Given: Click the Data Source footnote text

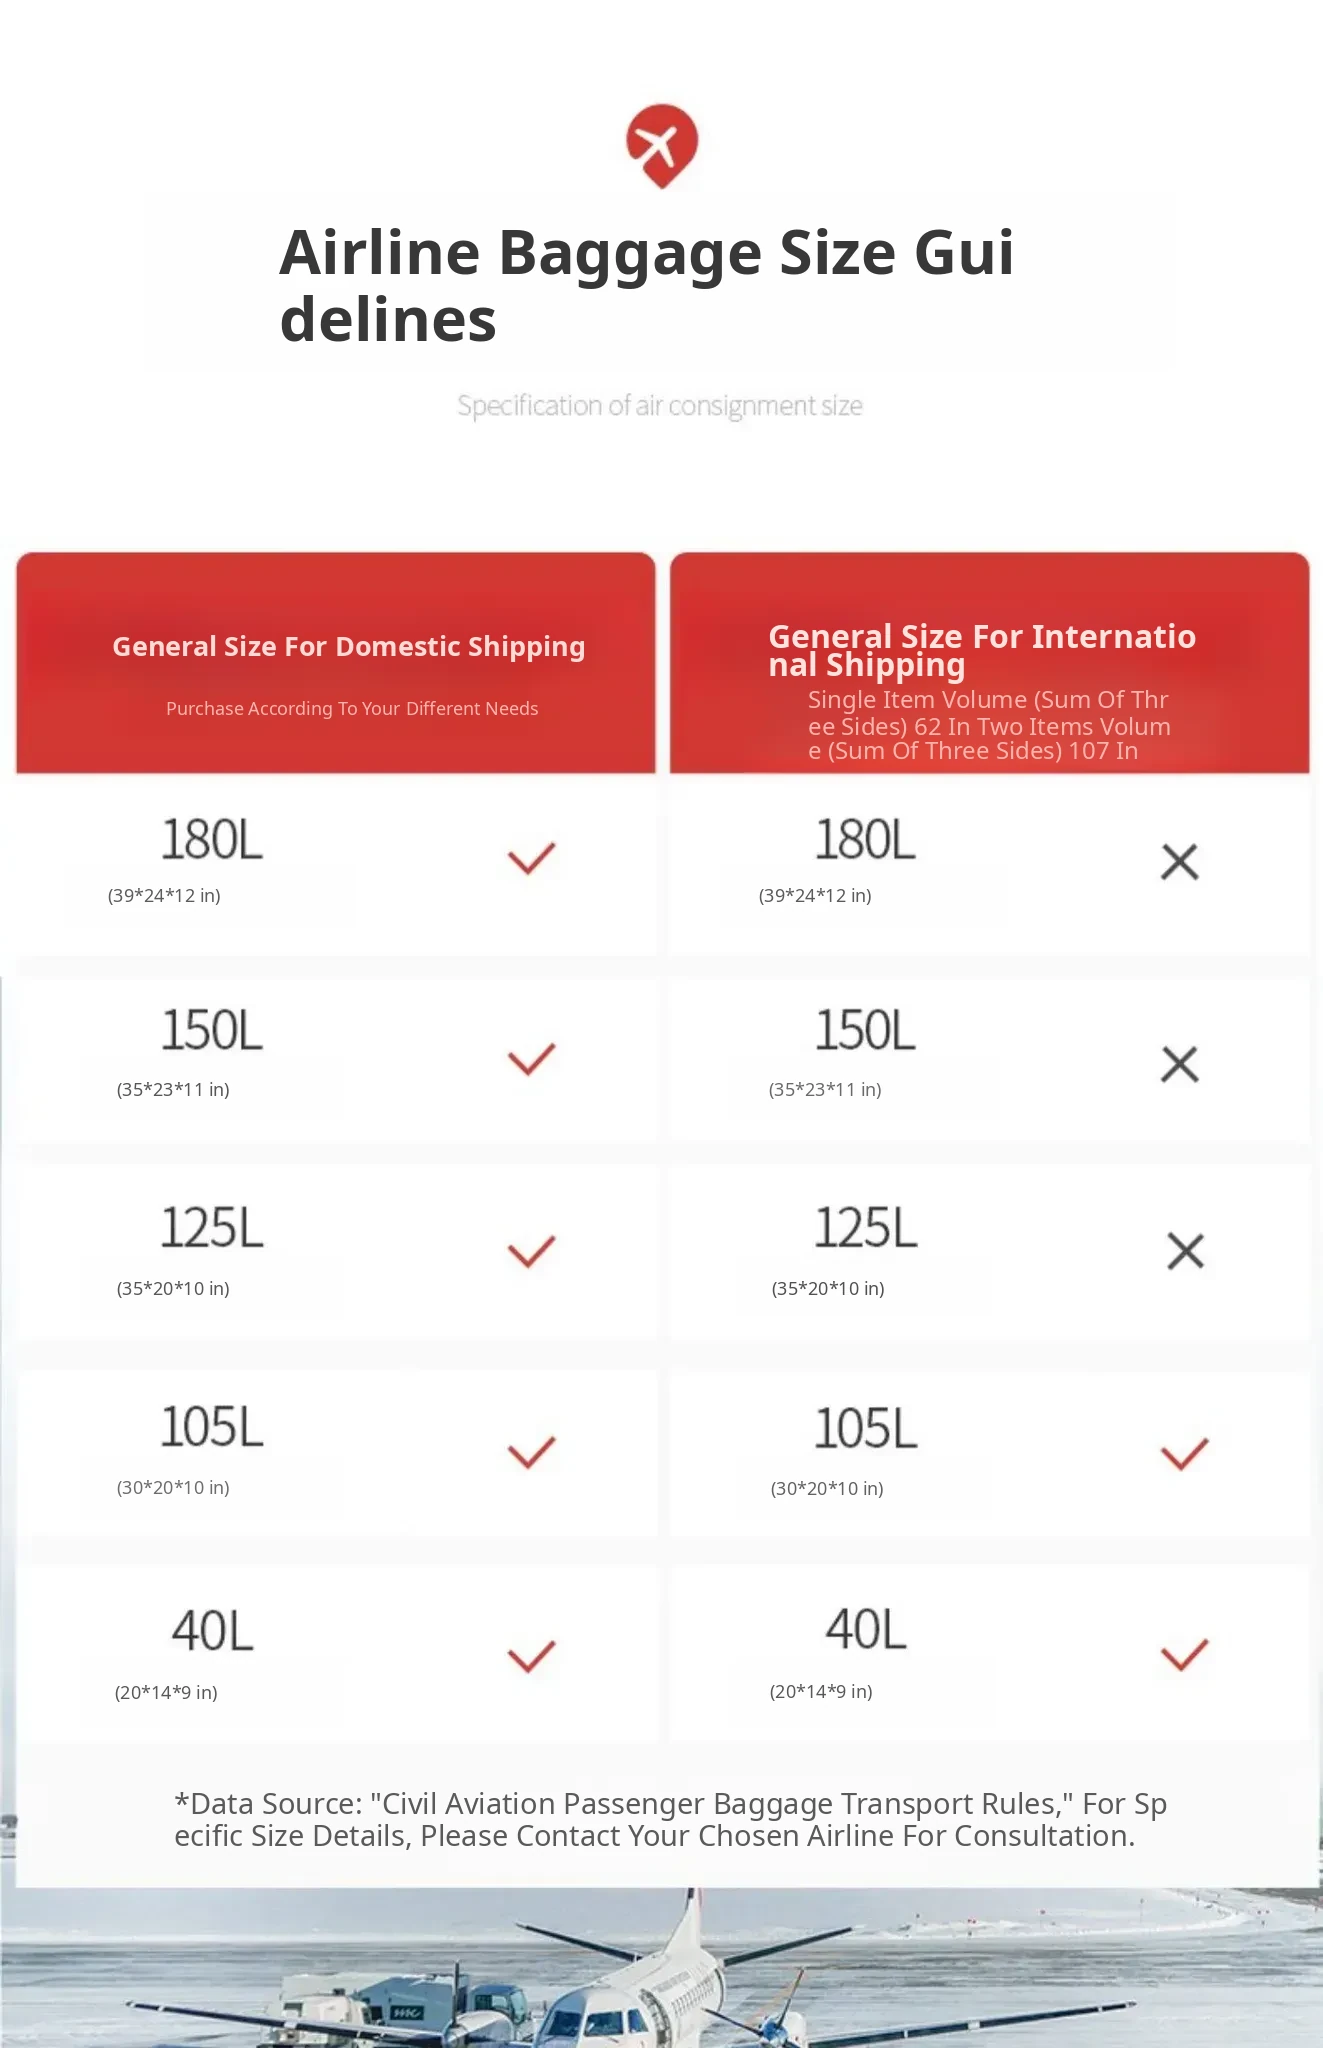Looking at the screenshot, I should tap(670, 1819).
